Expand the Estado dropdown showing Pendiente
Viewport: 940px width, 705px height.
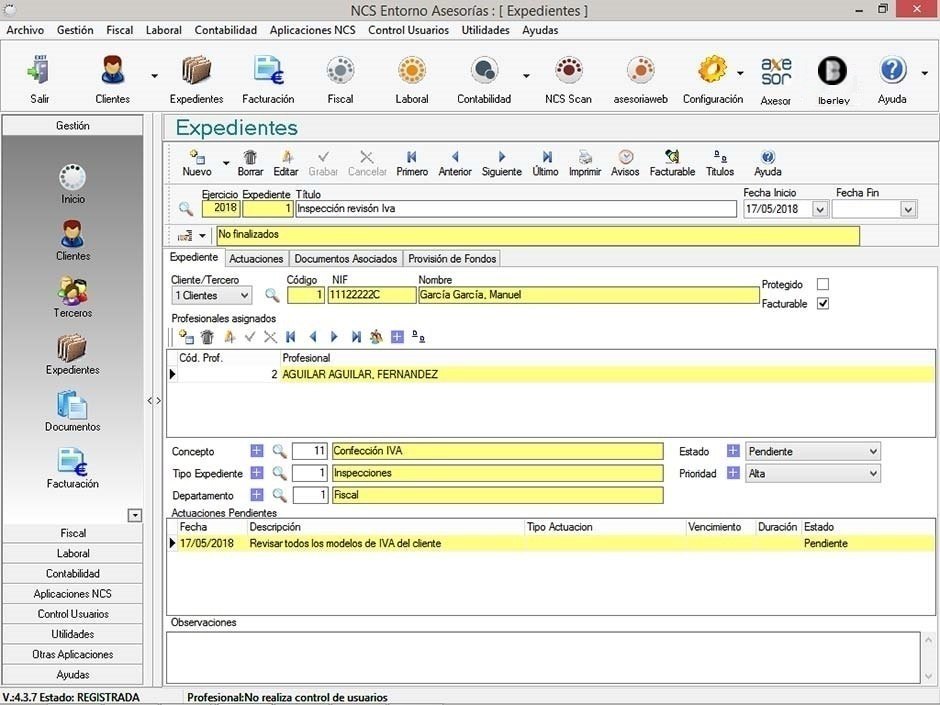click(x=873, y=452)
